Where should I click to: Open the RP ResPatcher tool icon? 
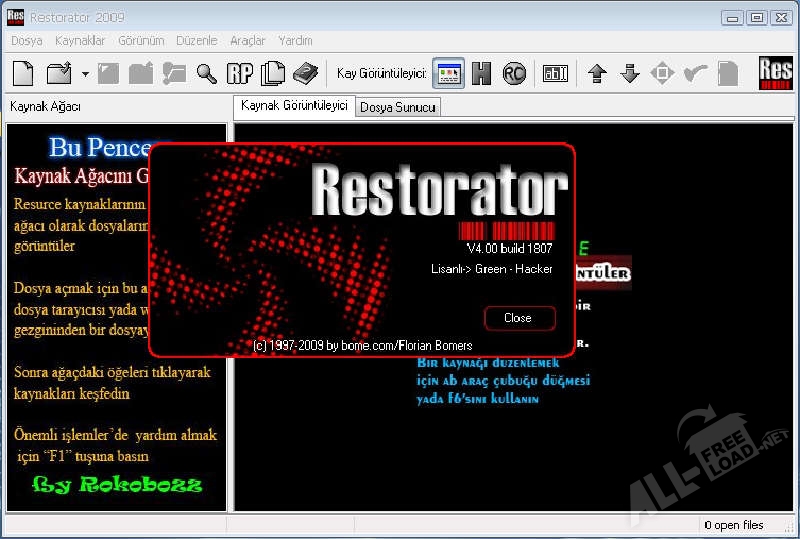coord(239,73)
